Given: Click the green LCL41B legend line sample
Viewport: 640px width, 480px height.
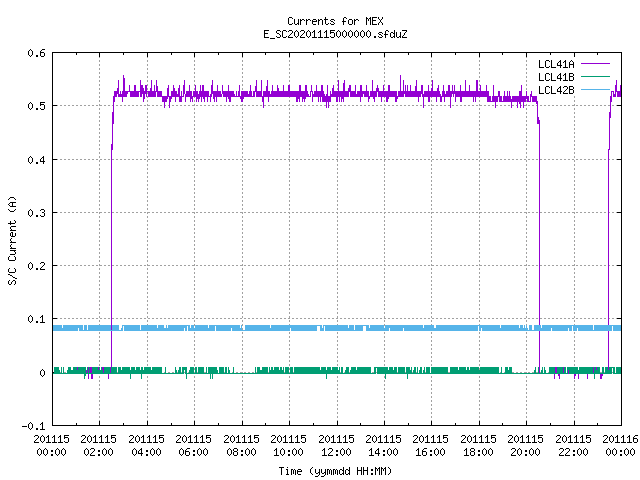Looking at the screenshot, I should pyautogui.click(x=595, y=77).
